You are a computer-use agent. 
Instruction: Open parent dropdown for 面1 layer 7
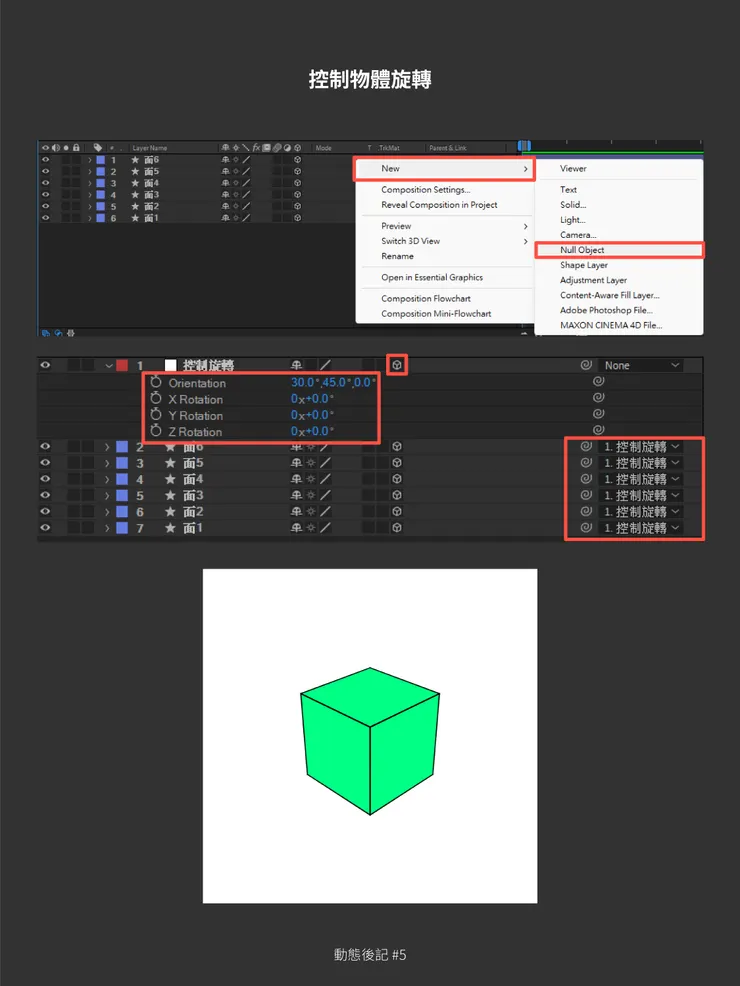(x=641, y=528)
